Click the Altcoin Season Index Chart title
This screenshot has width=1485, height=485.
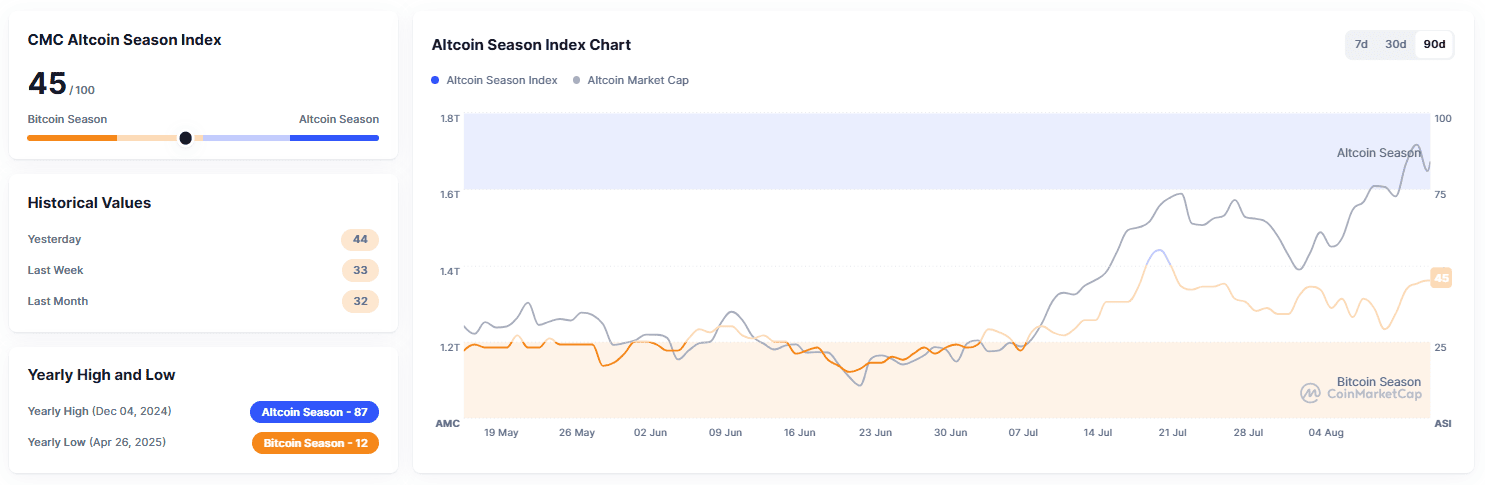point(531,45)
